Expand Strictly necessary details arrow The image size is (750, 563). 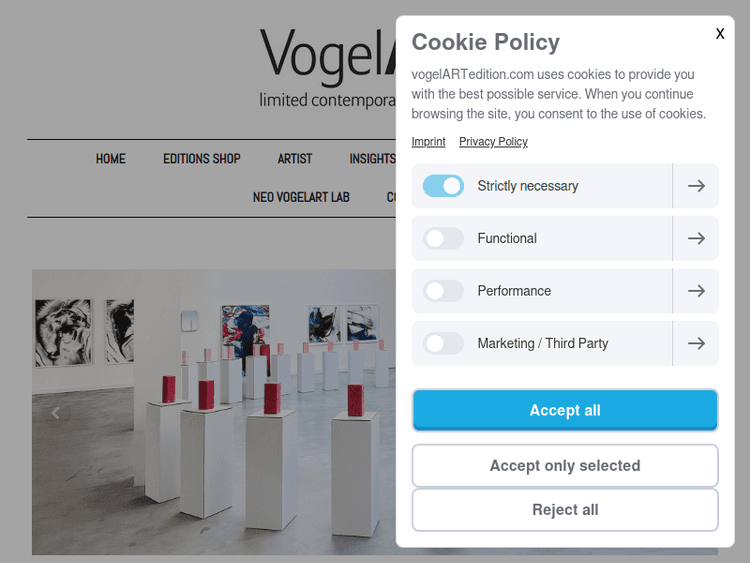coord(696,186)
